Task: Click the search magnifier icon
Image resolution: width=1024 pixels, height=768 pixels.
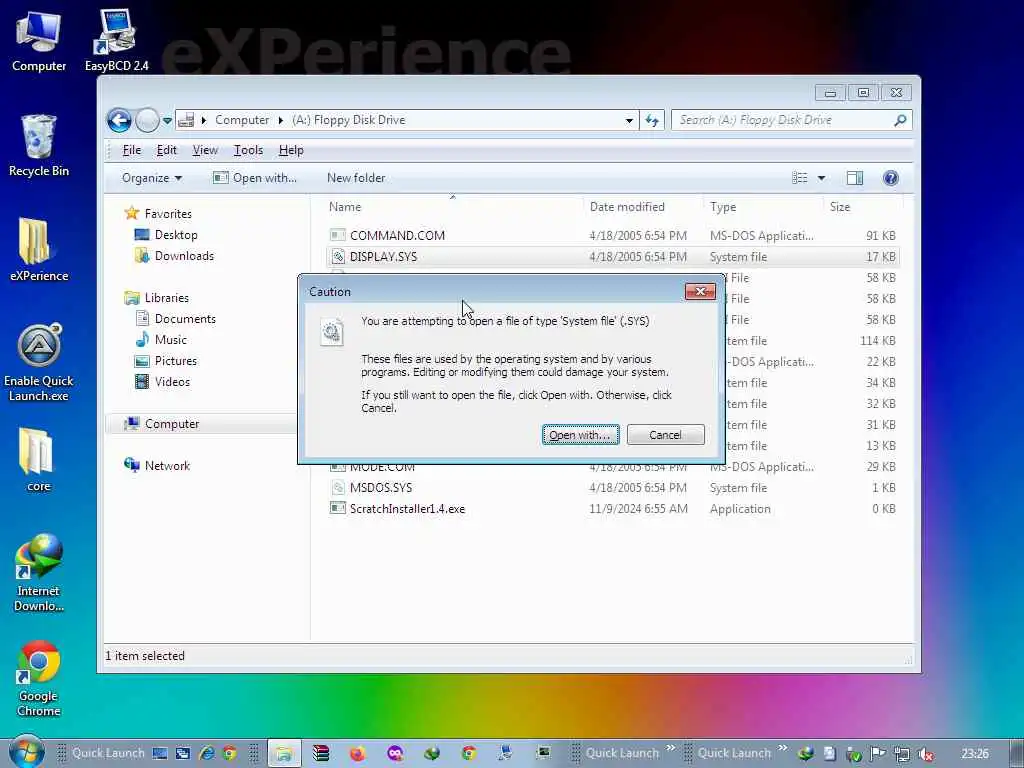Action: (900, 120)
